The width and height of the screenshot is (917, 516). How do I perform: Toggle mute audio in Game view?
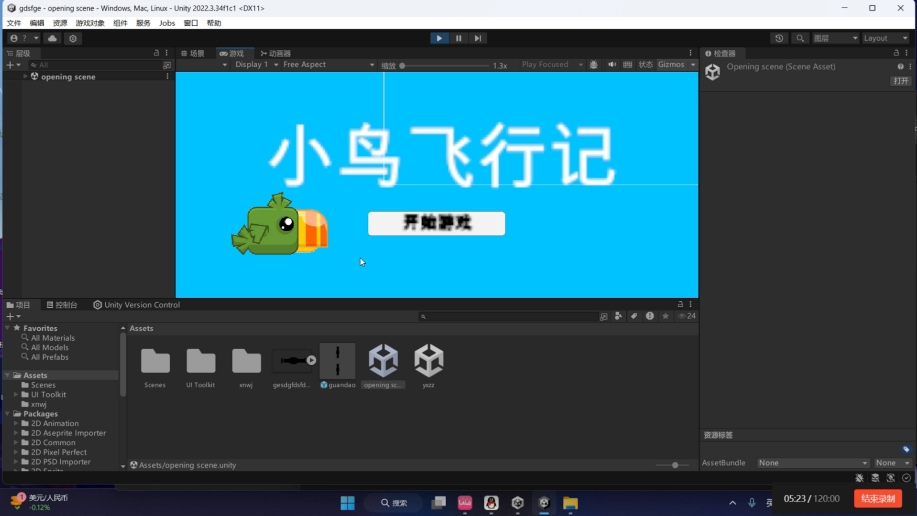pyautogui.click(x=612, y=65)
